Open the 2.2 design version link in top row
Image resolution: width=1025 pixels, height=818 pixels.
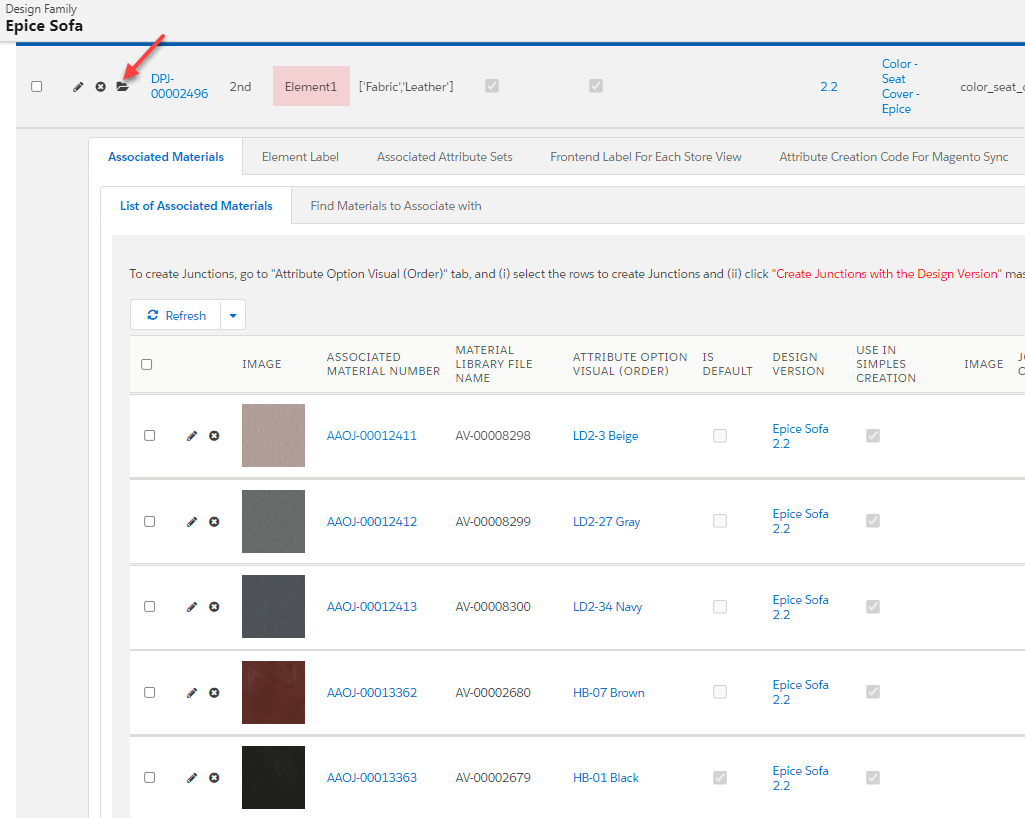tap(829, 86)
